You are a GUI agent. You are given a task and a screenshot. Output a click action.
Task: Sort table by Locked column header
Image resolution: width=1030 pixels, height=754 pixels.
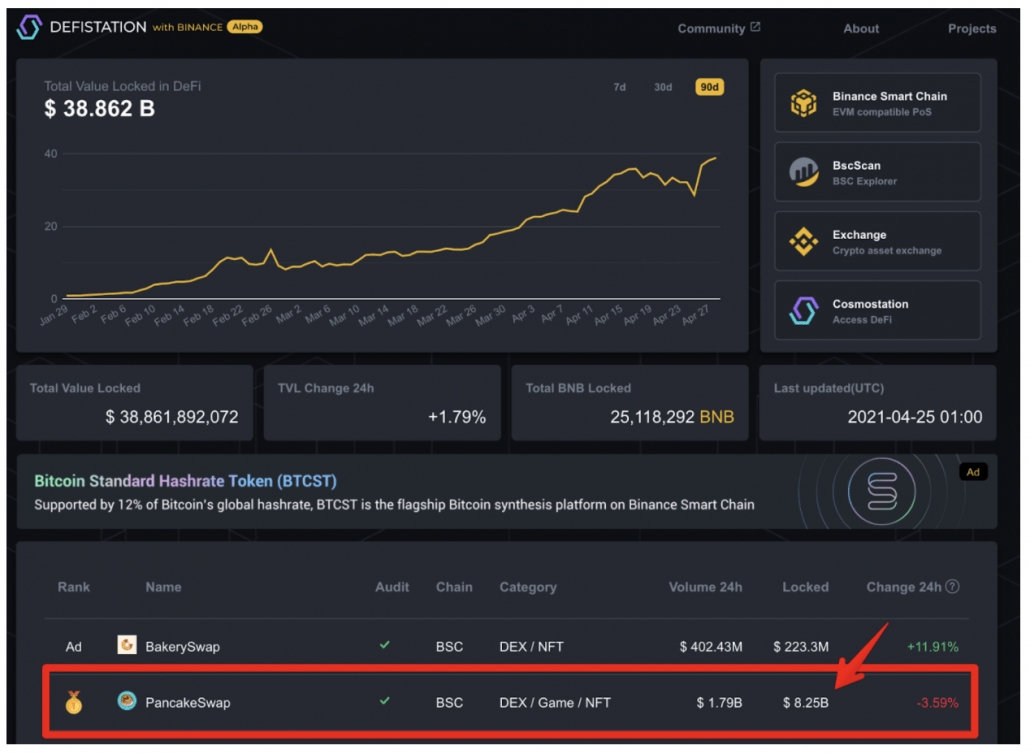click(x=805, y=587)
